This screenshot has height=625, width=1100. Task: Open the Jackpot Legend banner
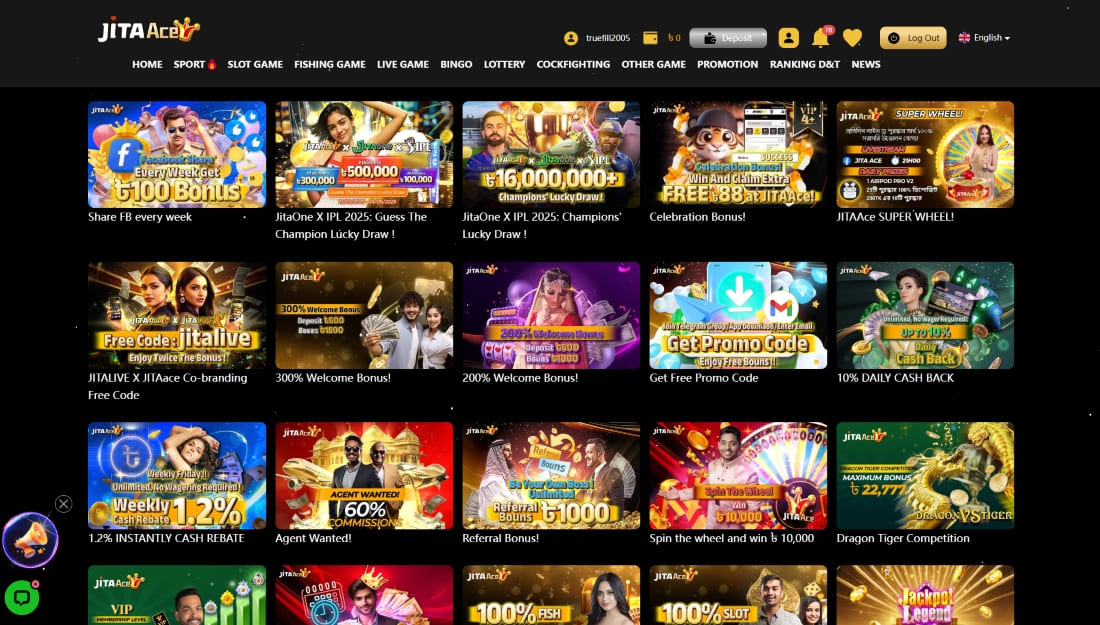[x=925, y=595]
